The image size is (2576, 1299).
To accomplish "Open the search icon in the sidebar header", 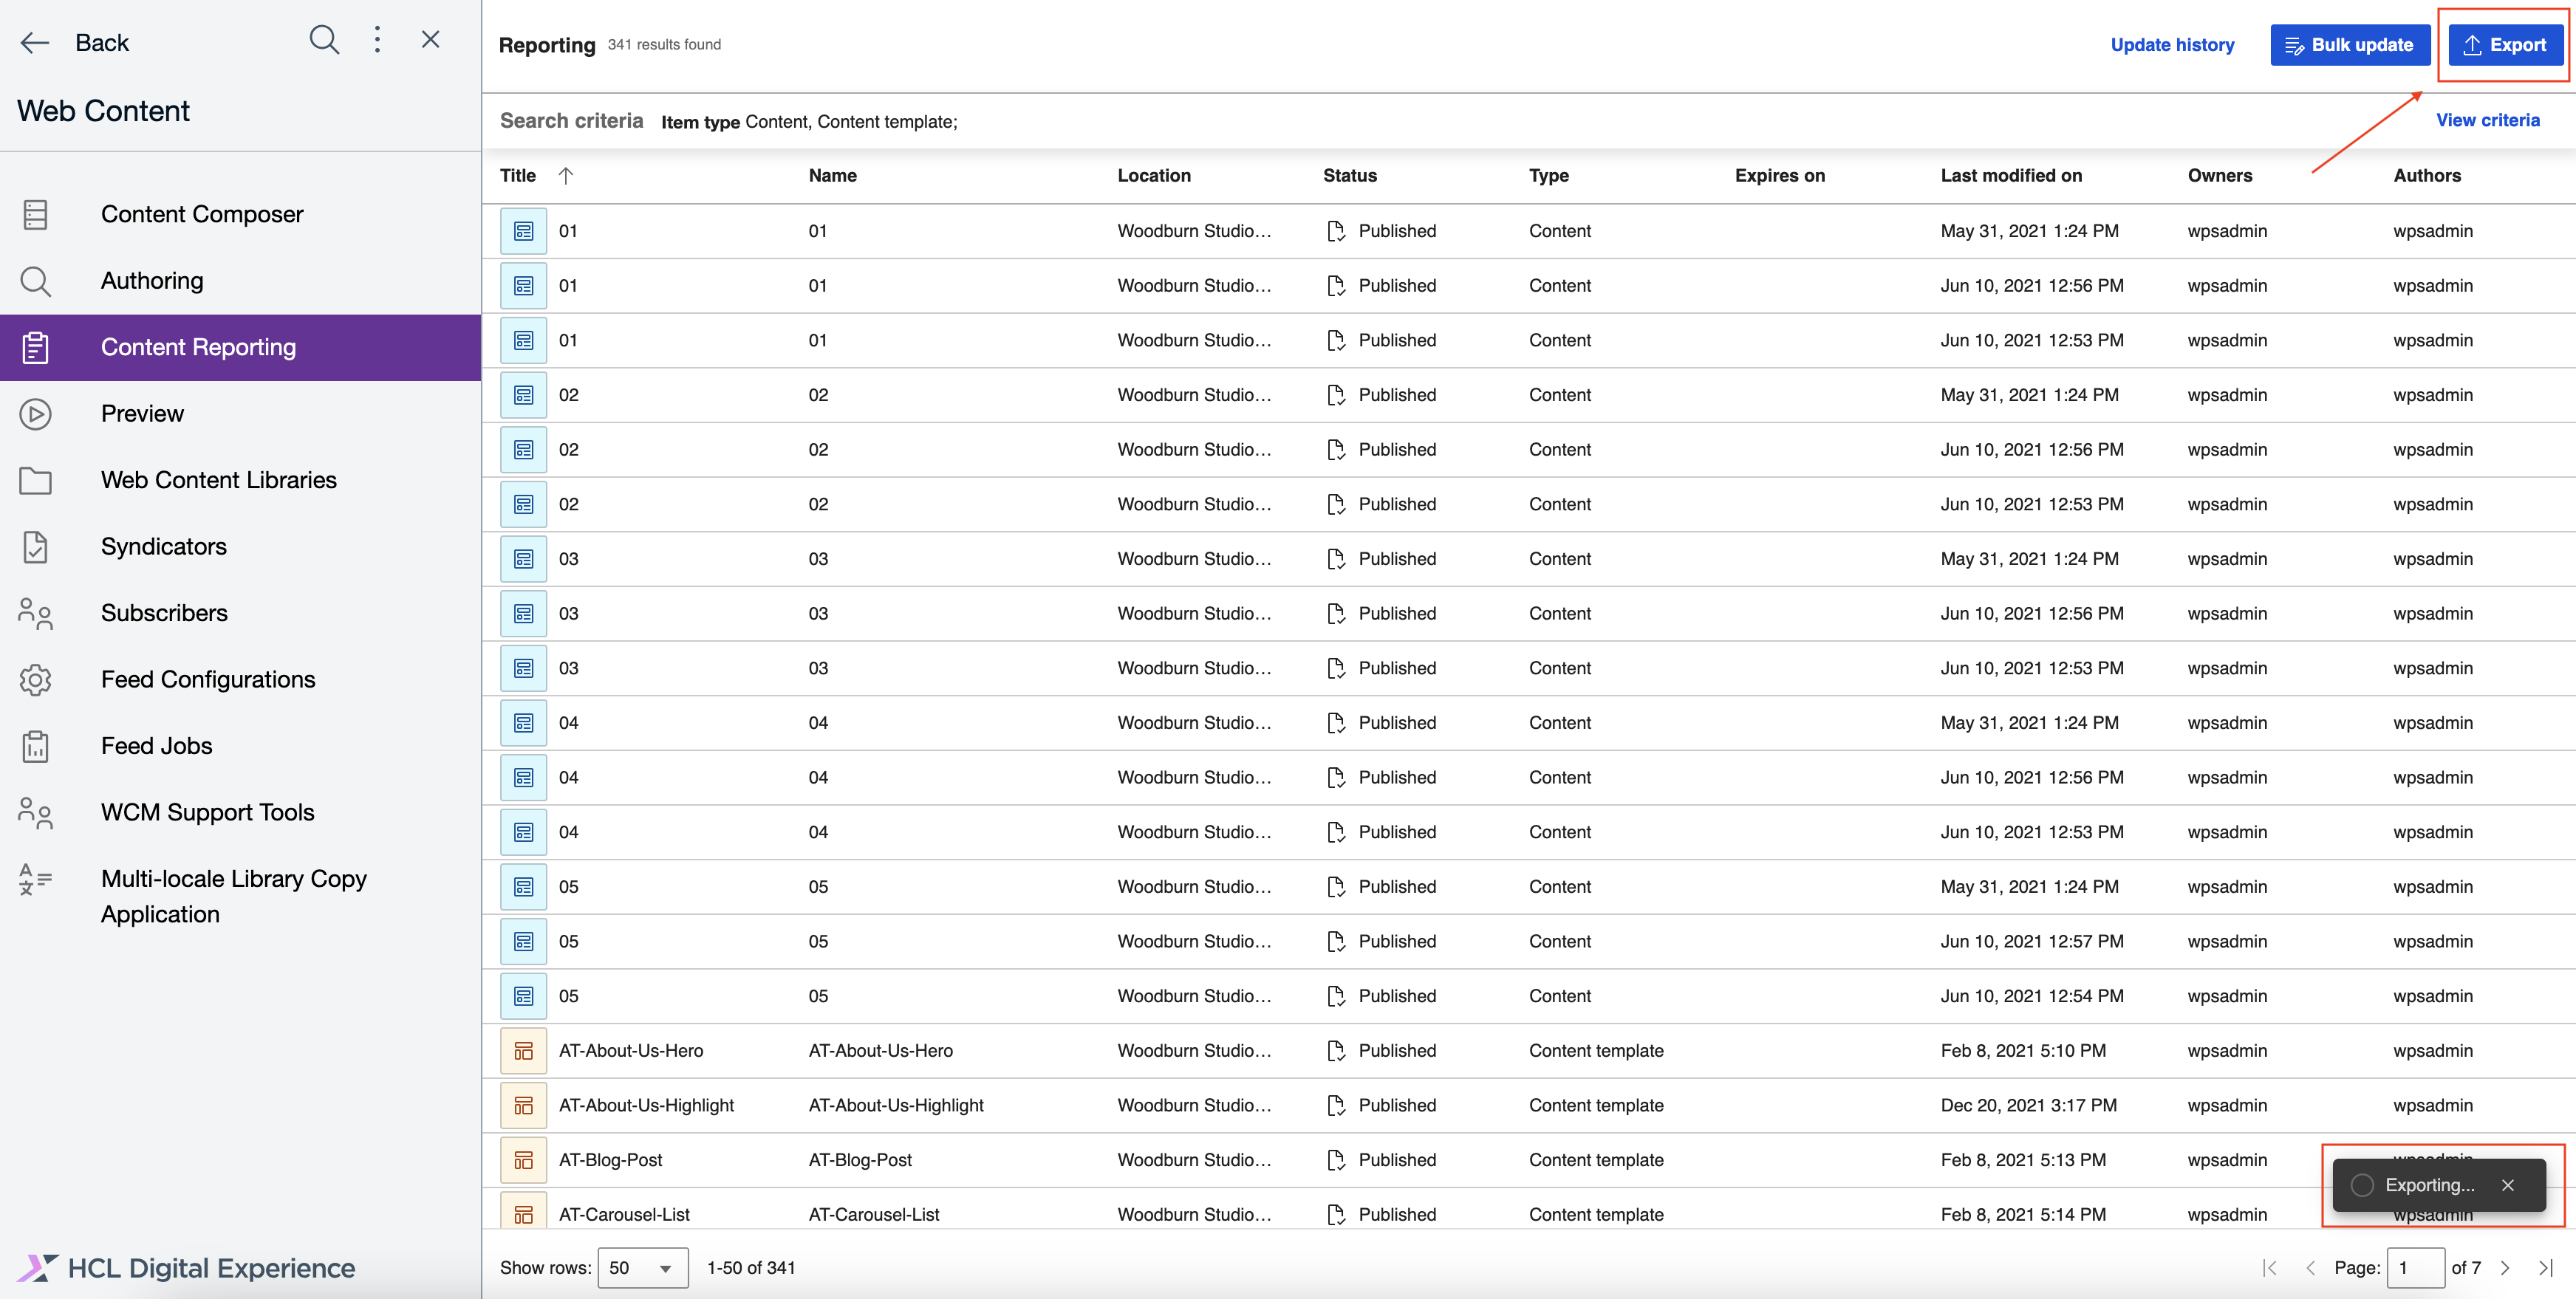I will 323,40.
